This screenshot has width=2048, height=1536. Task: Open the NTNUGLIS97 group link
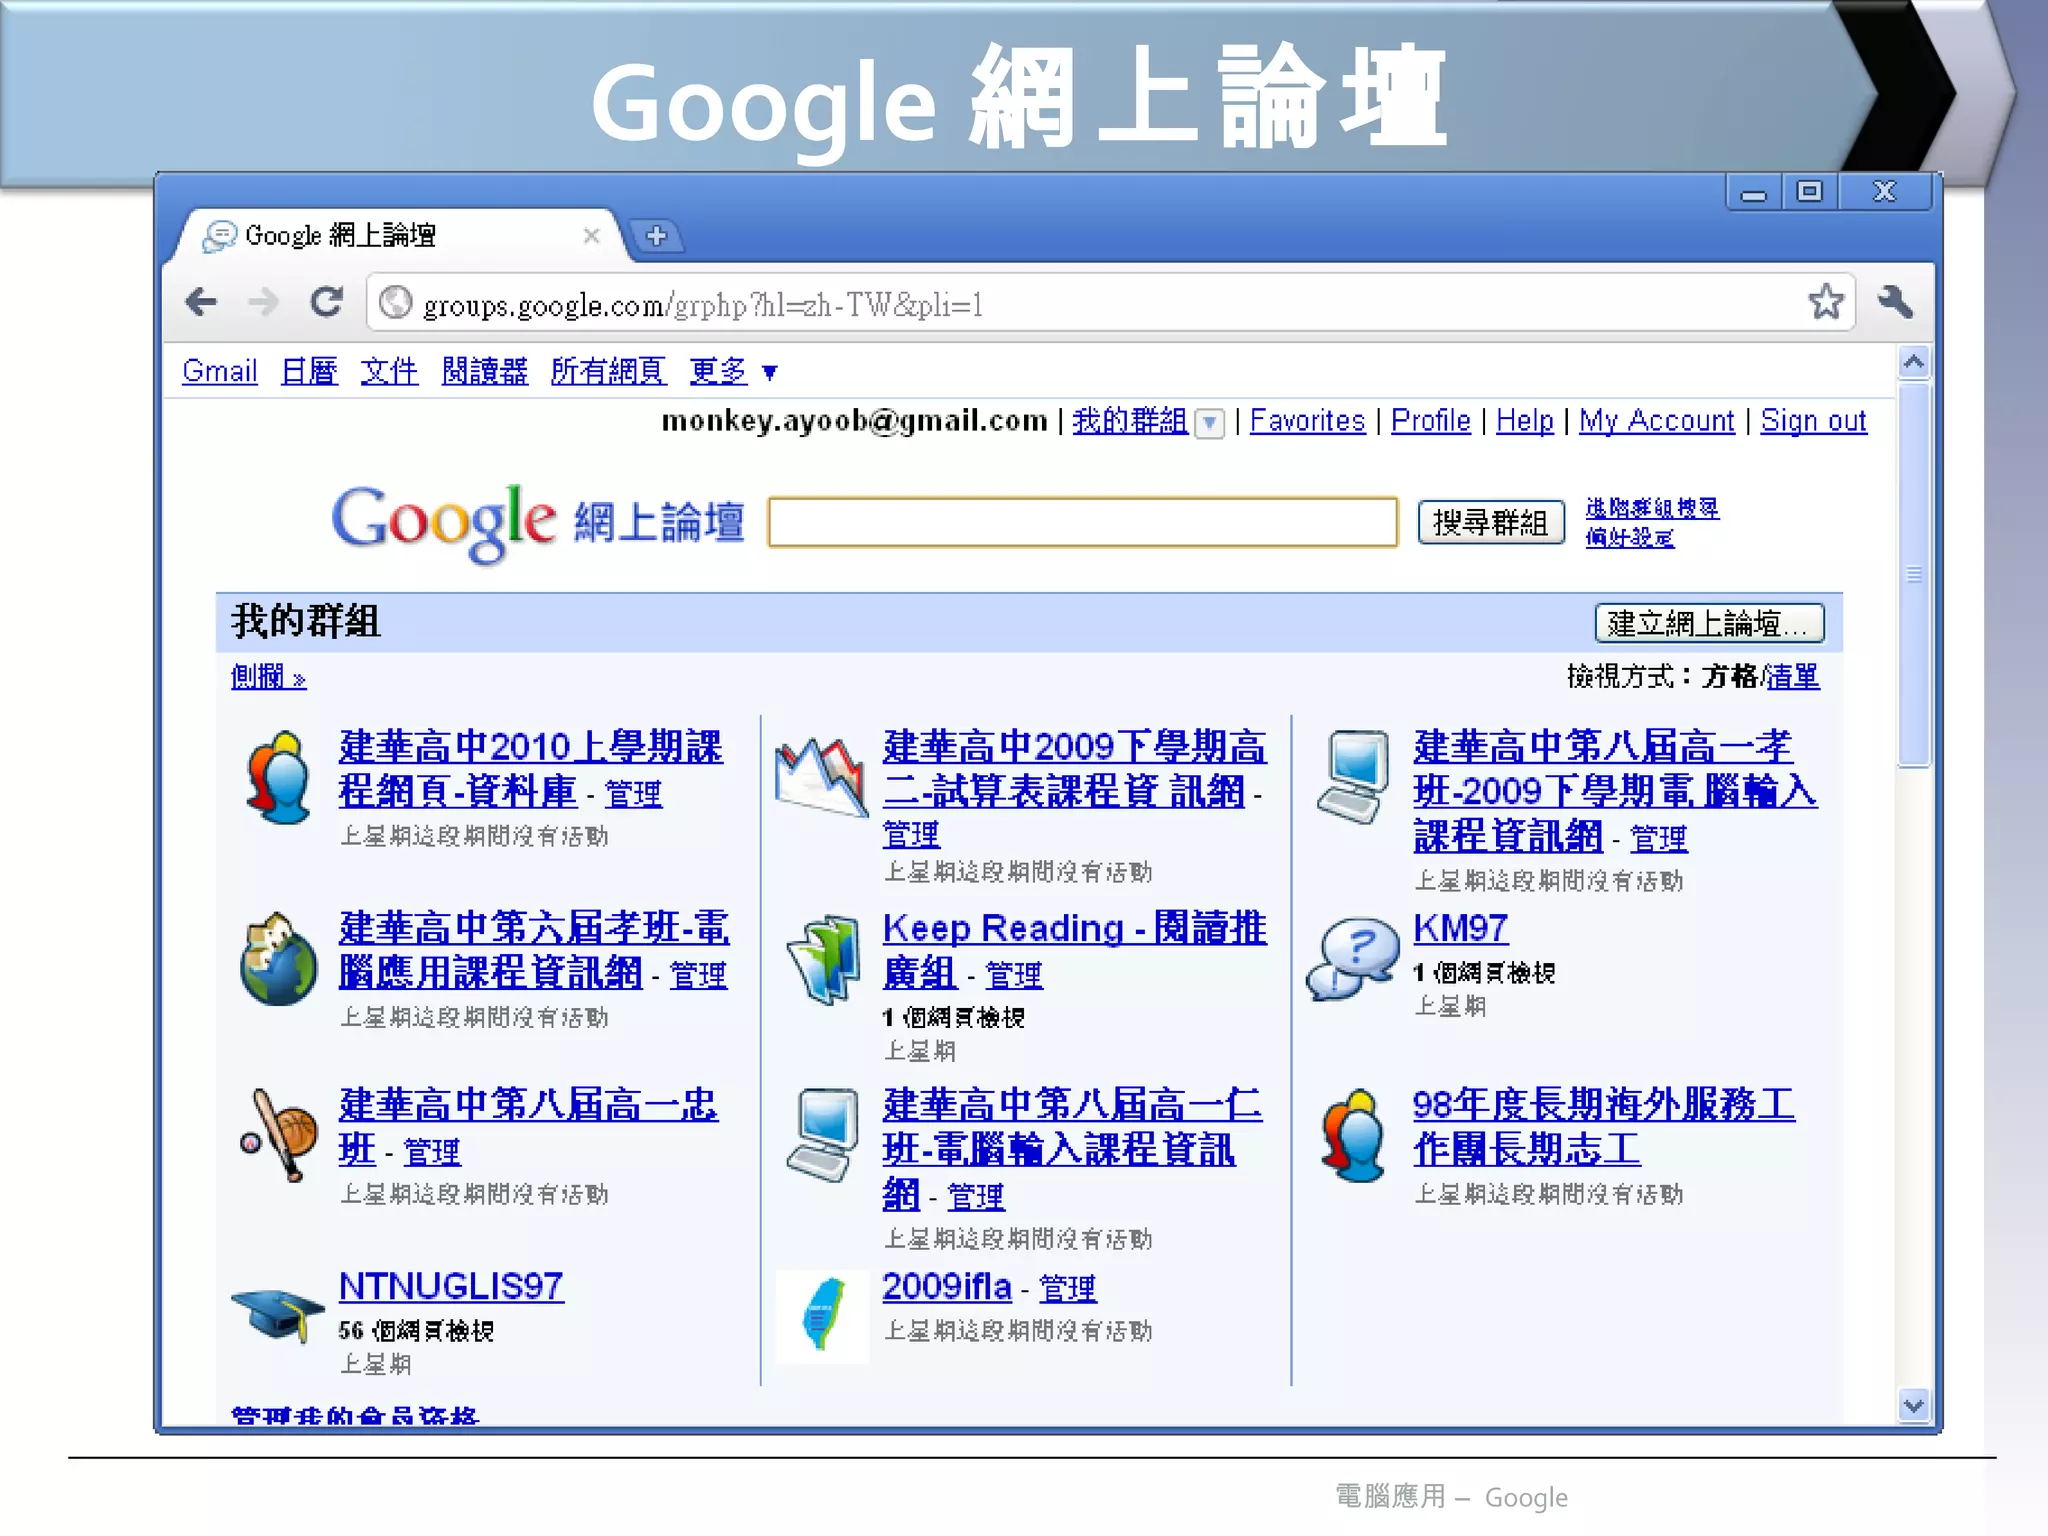pyautogui.click(x=451, y=1286)
